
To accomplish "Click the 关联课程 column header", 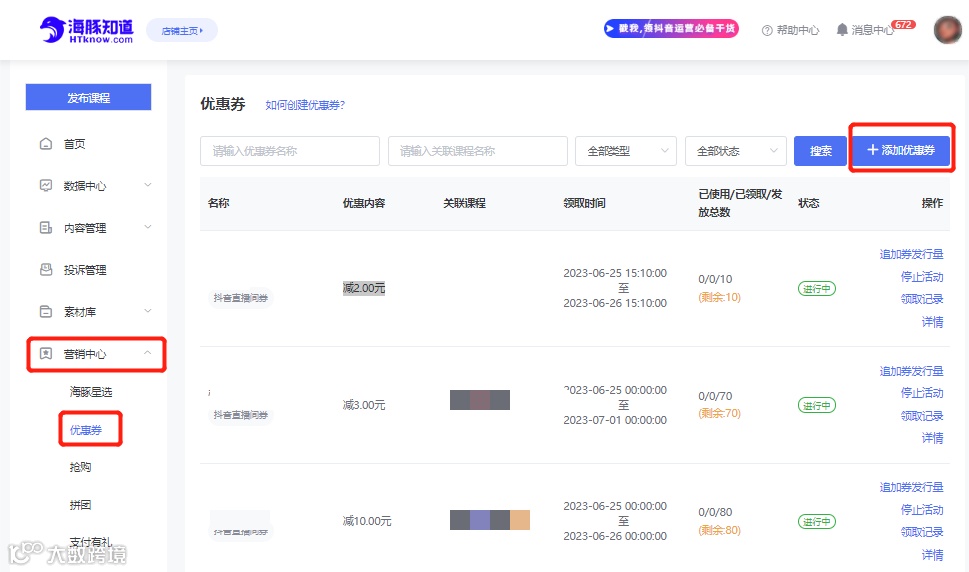I will coord(464,203).
